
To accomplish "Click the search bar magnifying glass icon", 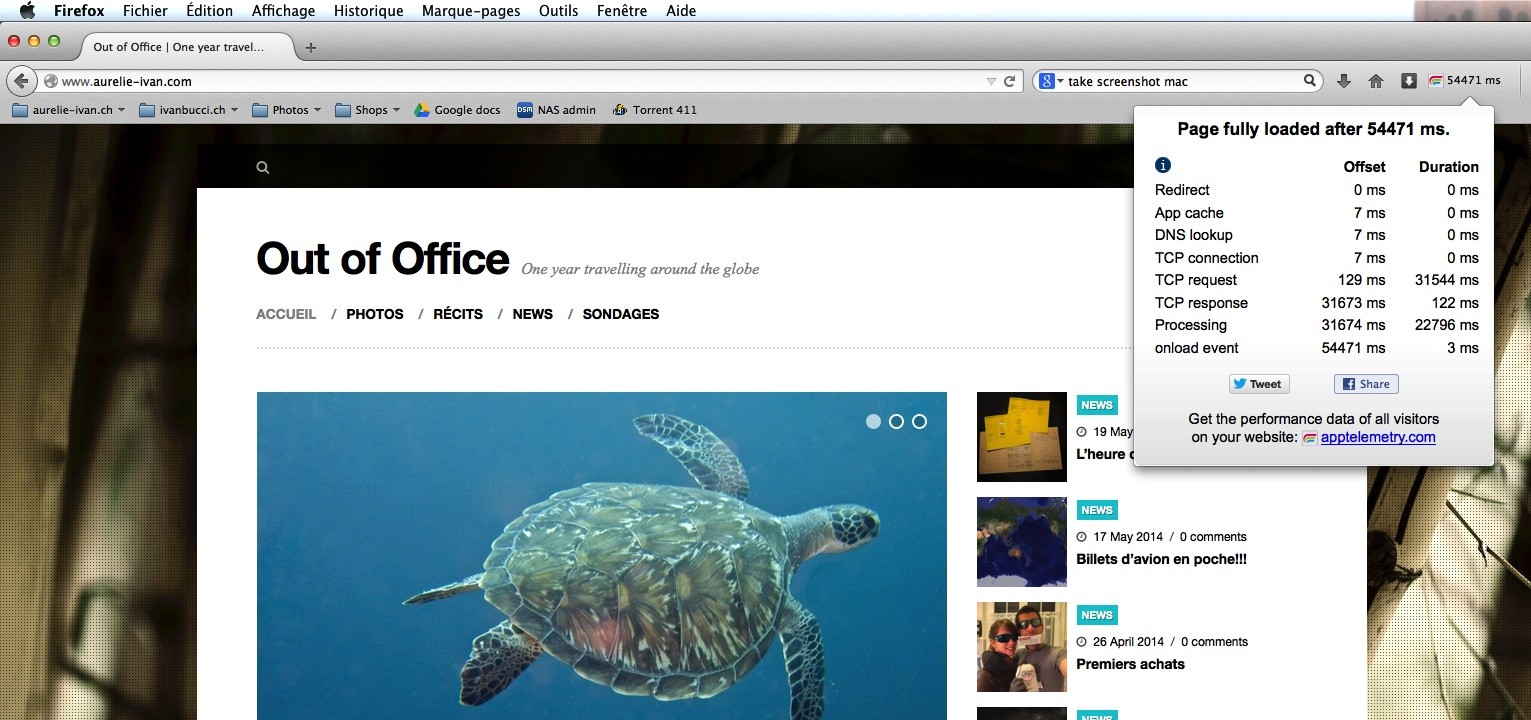I will (1309, 81).
